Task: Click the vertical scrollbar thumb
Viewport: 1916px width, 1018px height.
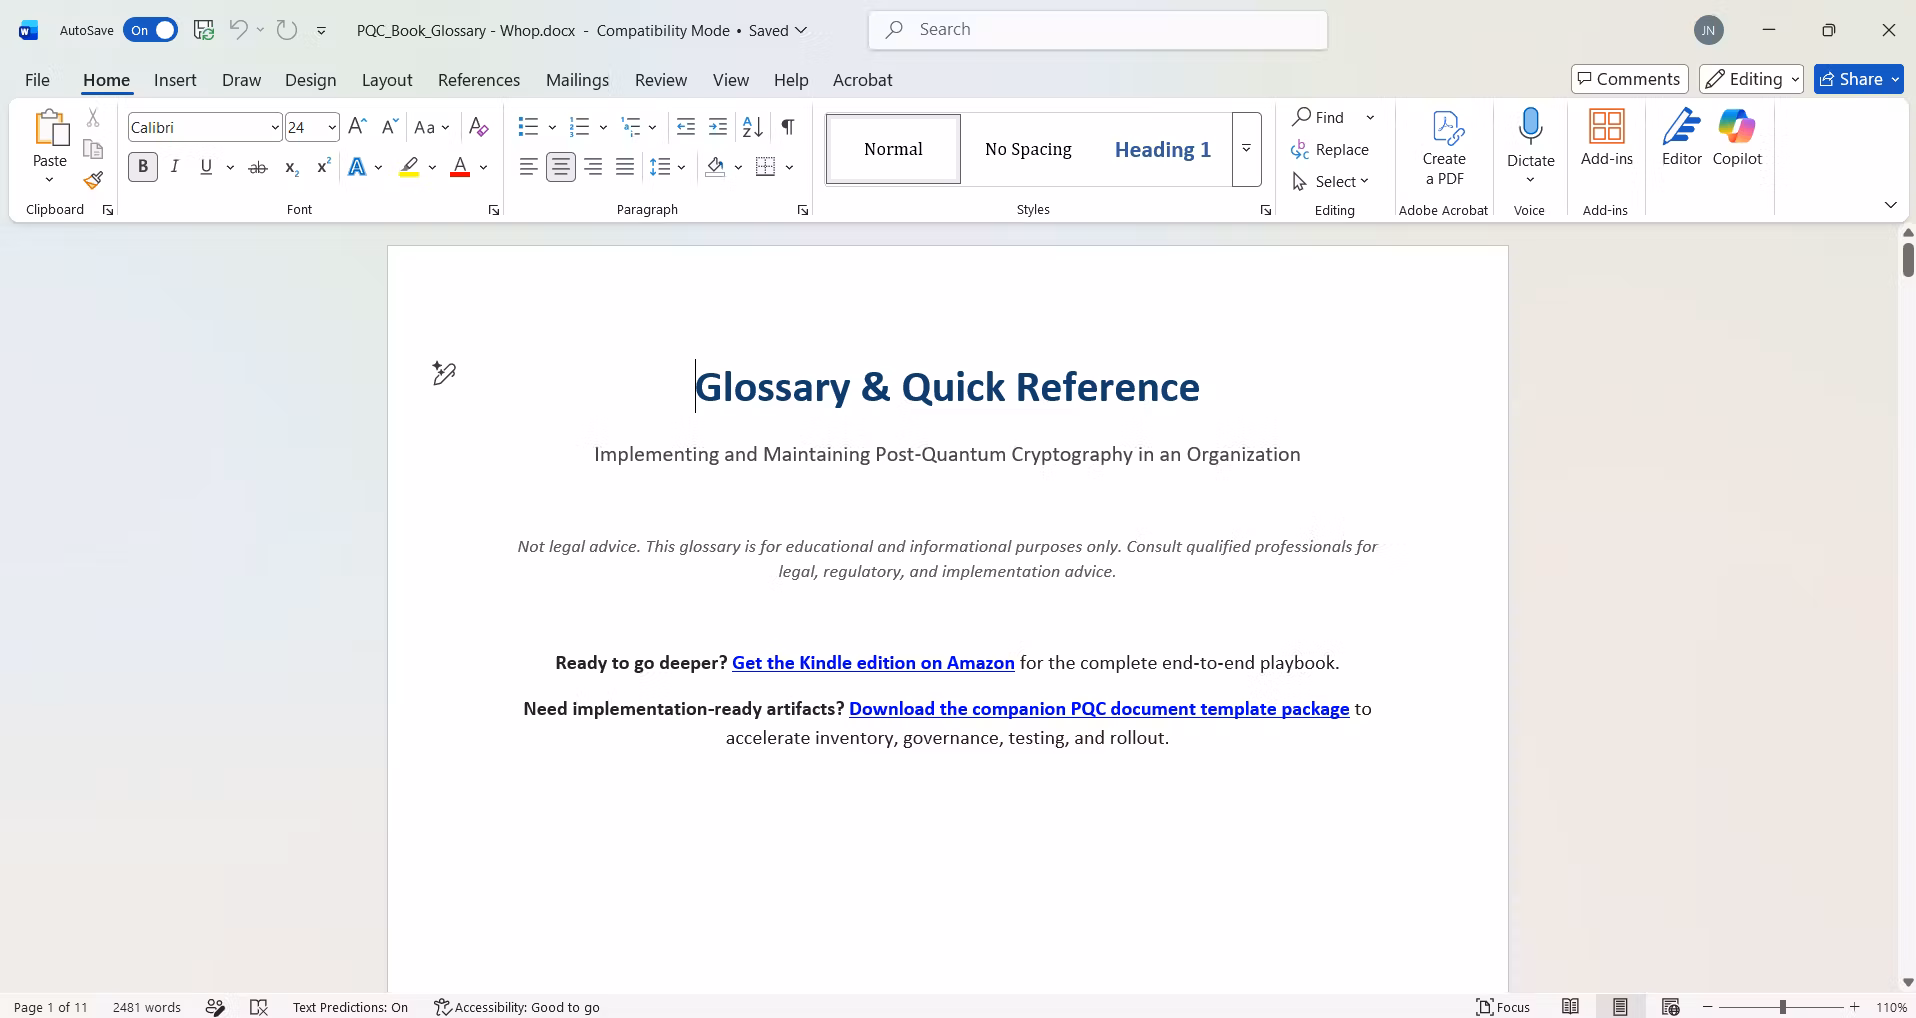Action: pos(1908,259)
